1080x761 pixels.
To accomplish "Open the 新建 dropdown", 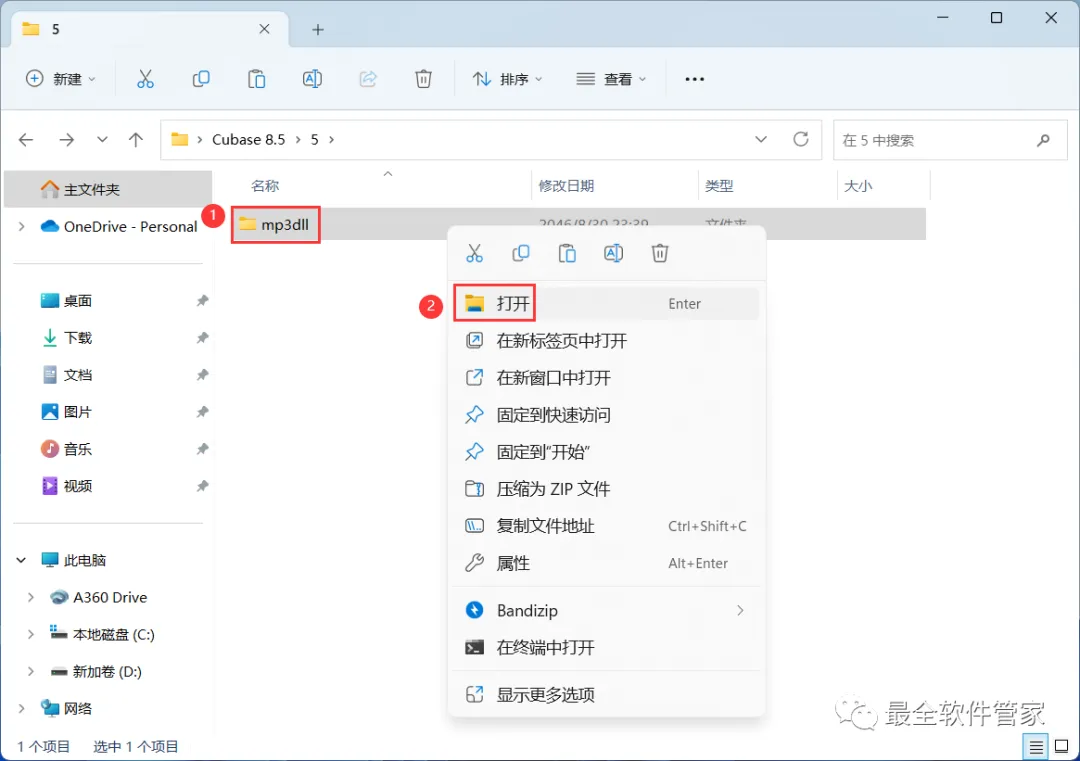I will tap(61, 79).
